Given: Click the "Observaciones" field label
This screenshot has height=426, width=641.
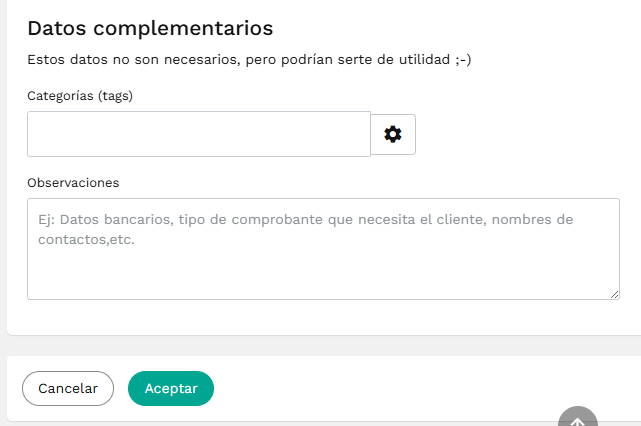Looking at the screenshot, I should [73, 183].
